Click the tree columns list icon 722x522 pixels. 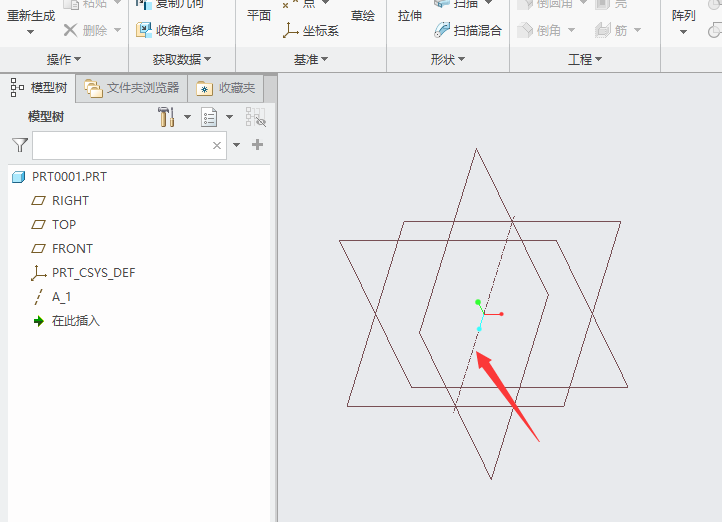209,117
